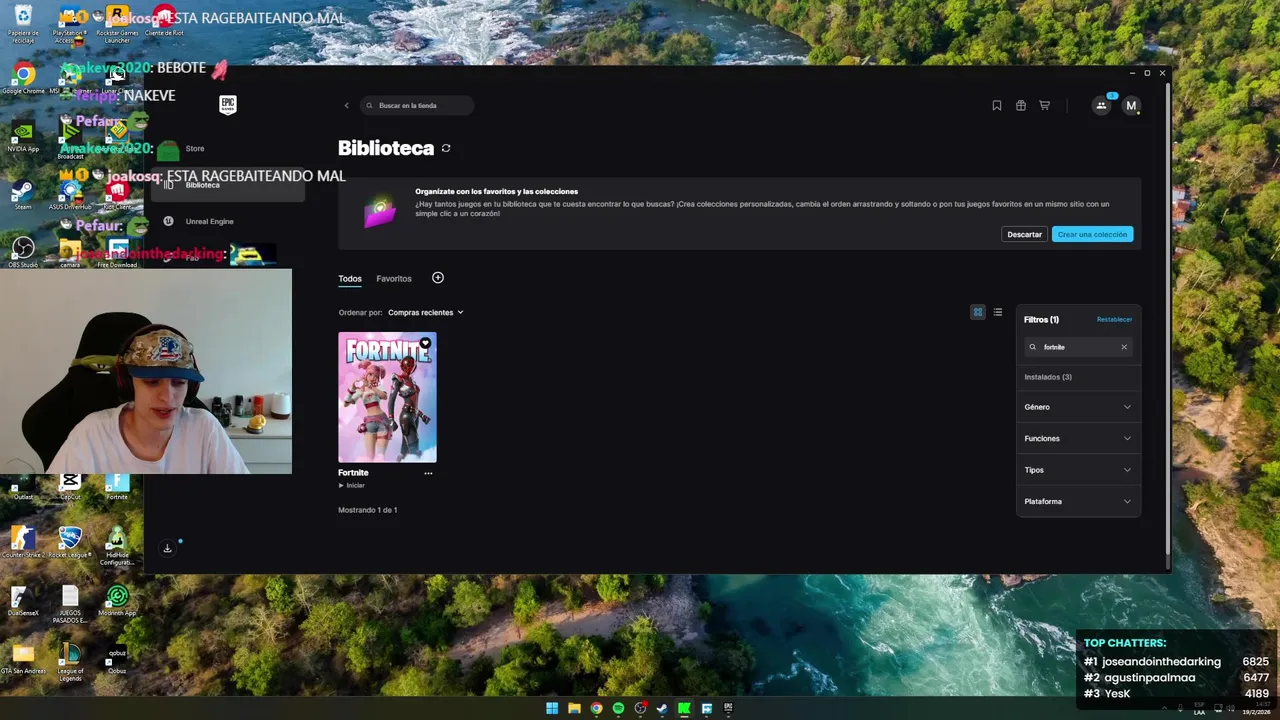Viewport: 1280px width, 720px height.
Task: Click the Fortnite title text
Action: [353, 473]
